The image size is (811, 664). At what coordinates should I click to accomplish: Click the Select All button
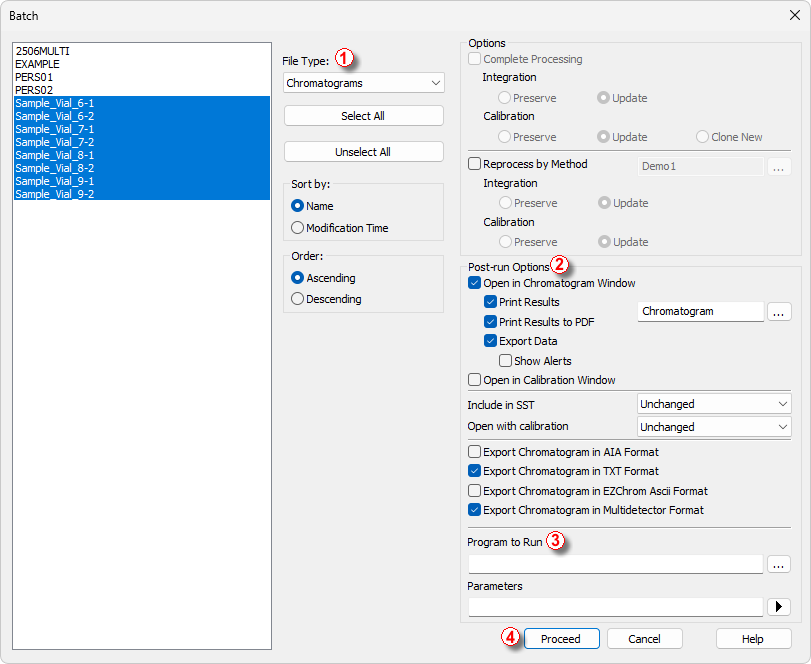click(363, 116)
